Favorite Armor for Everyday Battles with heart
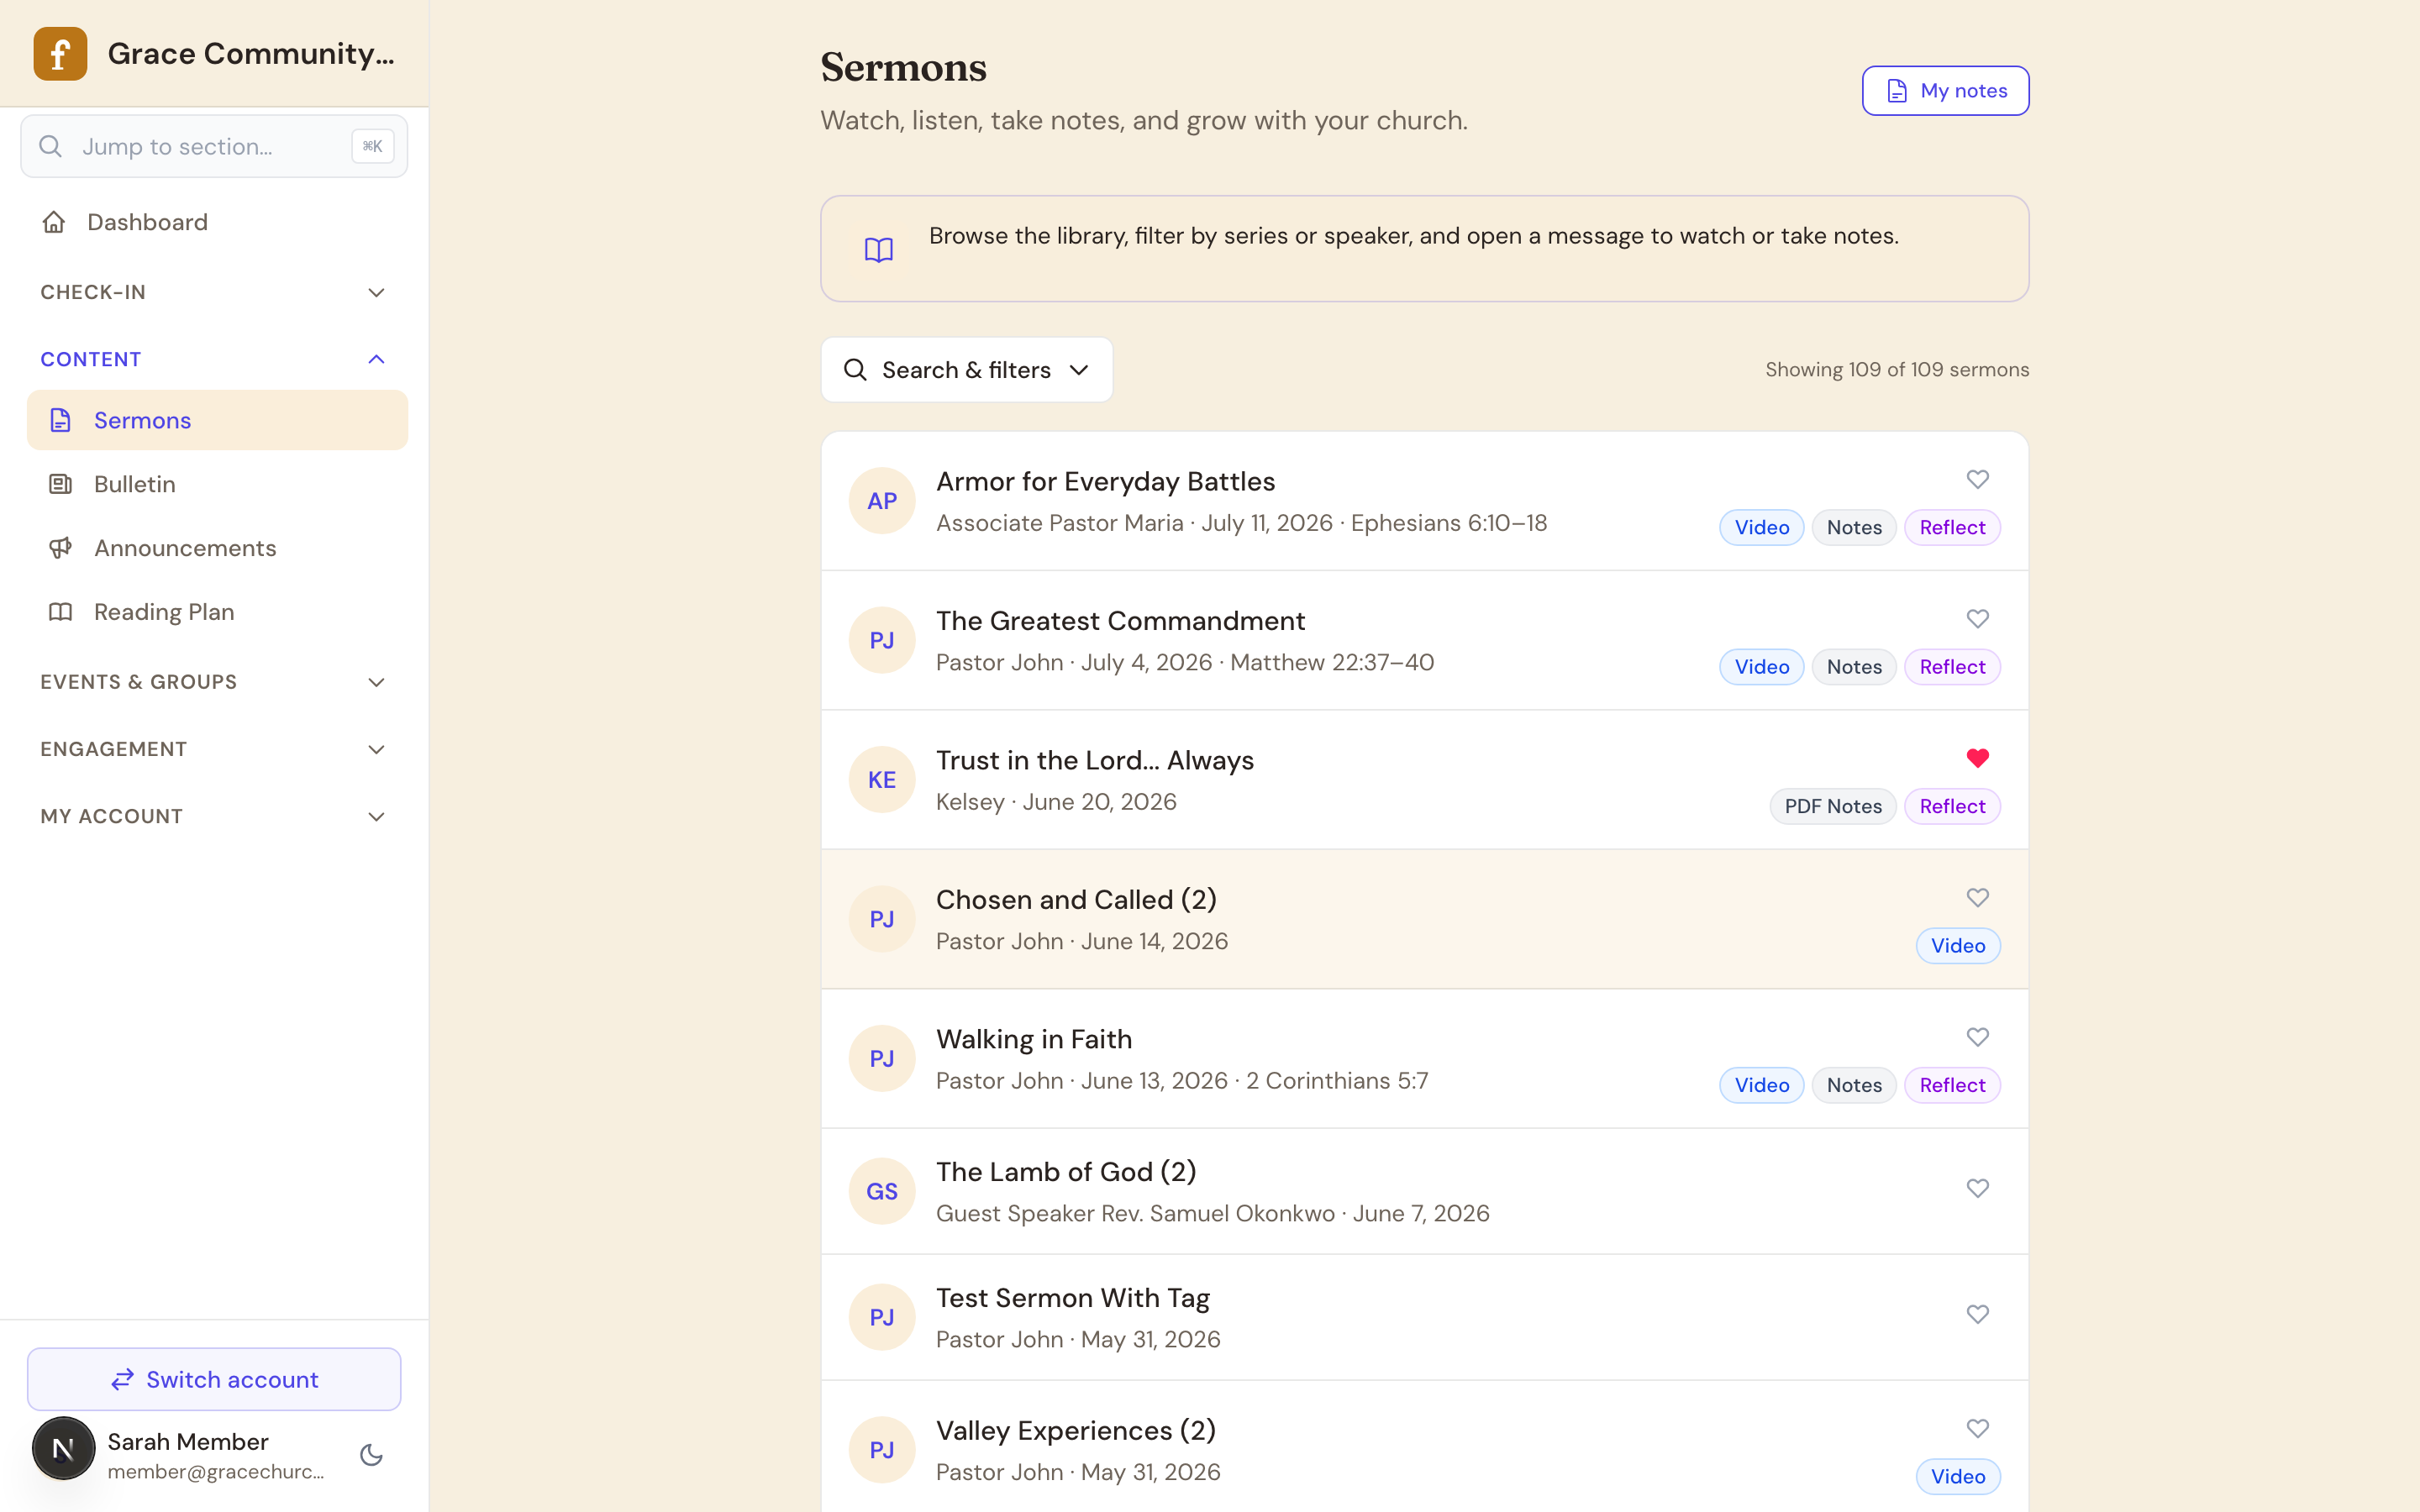This screenshot has height=1512, width=2420. click(x=1977, y=479)
